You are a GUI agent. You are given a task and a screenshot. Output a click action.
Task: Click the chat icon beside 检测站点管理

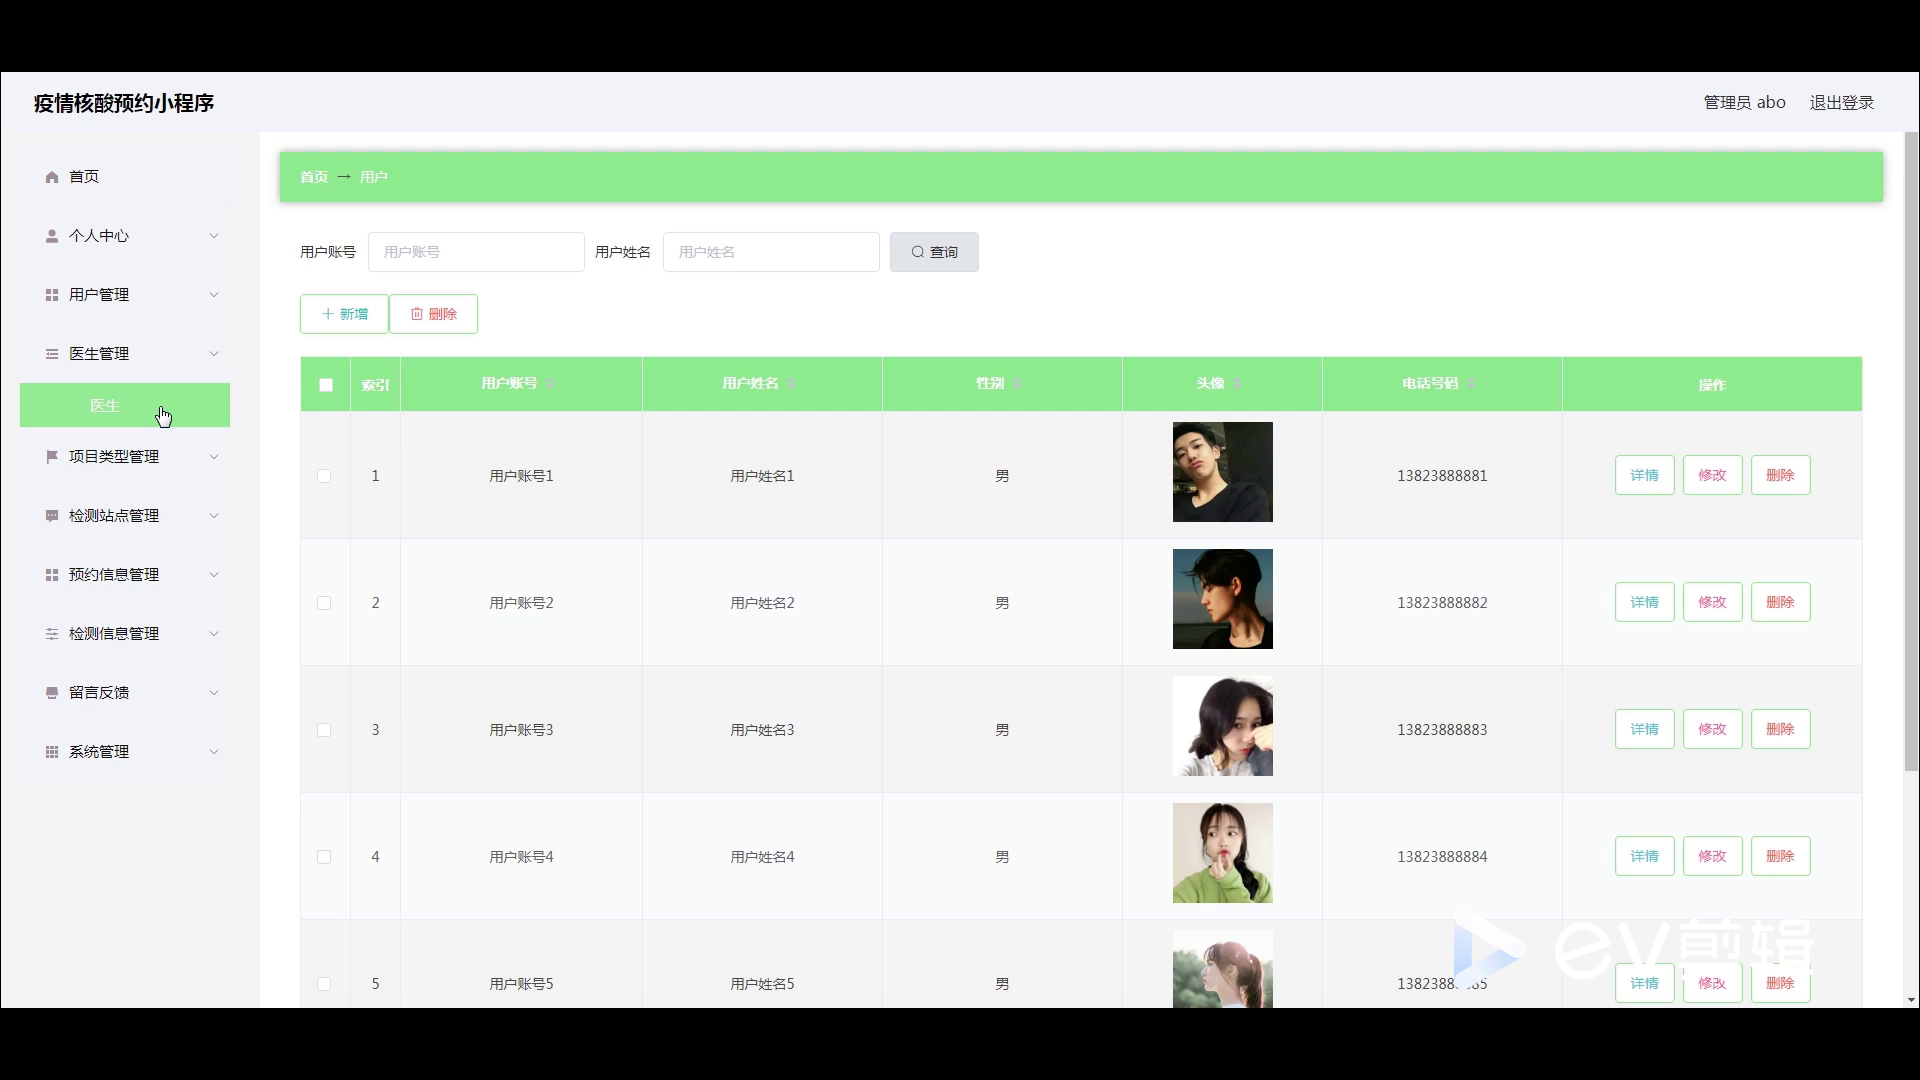pos(52,516)
